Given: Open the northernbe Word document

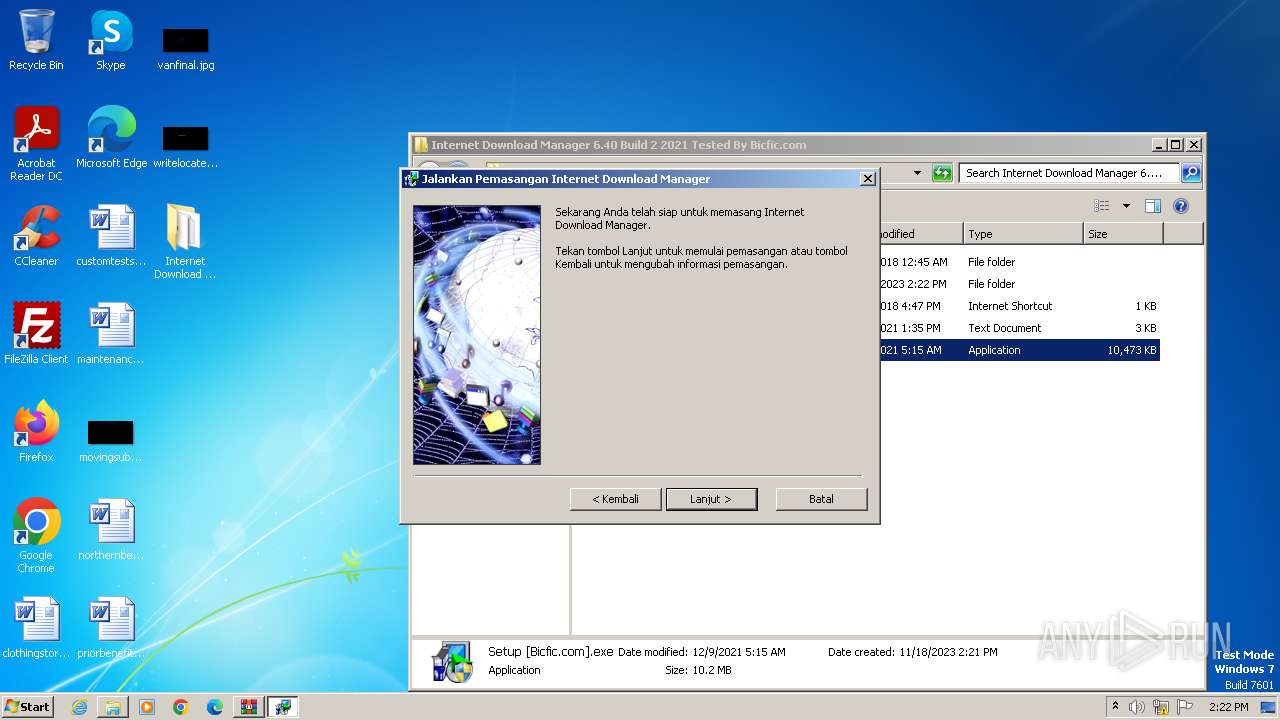Looking at the screenshot, I should [111, 529].
